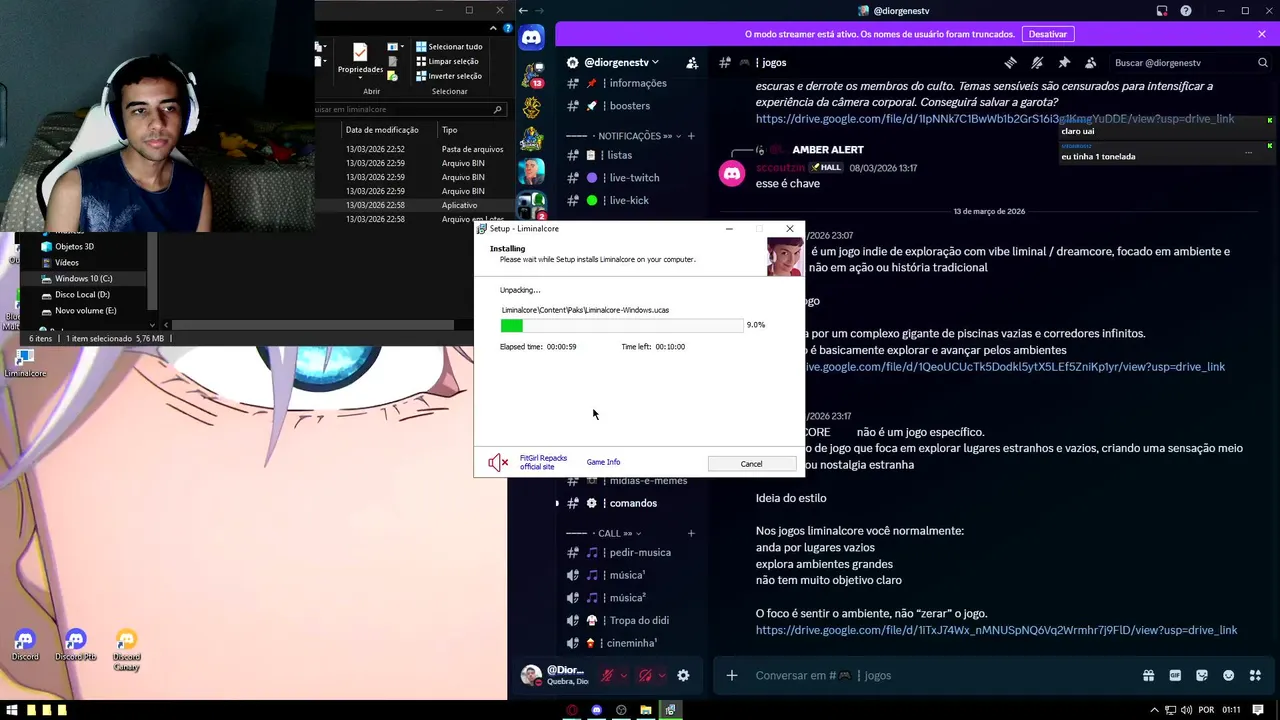Open FitGirl Repacks official site link
The width and height of the screenshot is (1280, 720).
point(543,462)
